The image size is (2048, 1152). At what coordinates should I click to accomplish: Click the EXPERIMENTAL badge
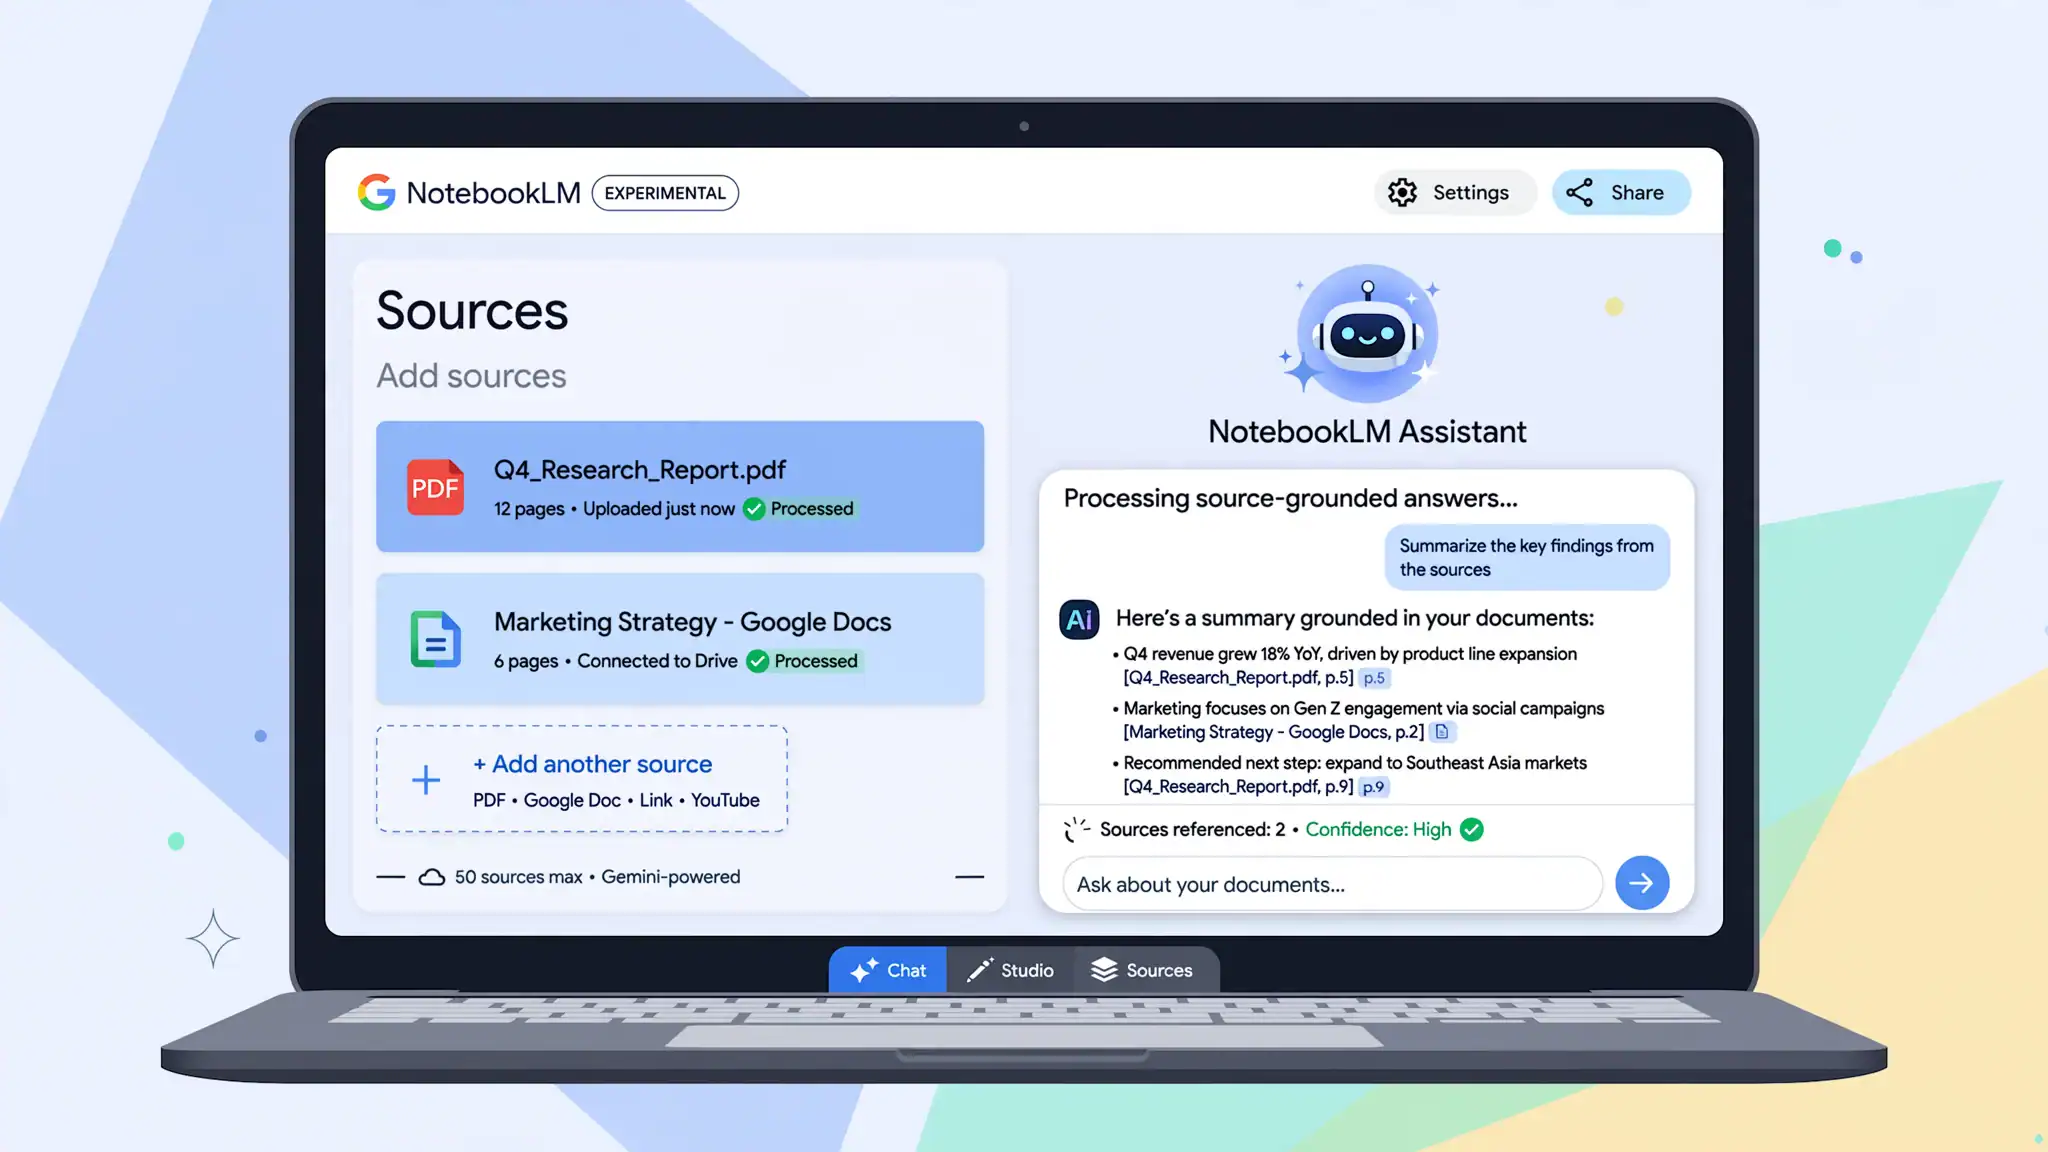coord(665,193)
